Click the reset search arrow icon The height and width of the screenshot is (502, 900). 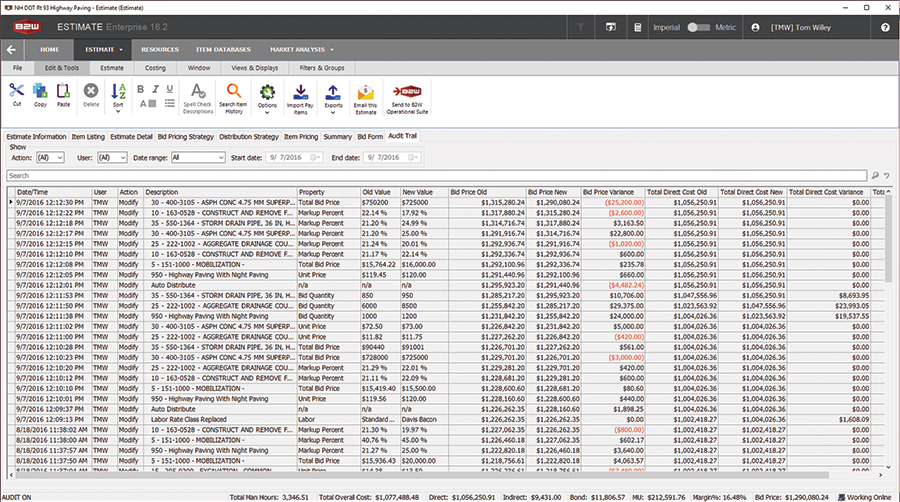(887, 176)
